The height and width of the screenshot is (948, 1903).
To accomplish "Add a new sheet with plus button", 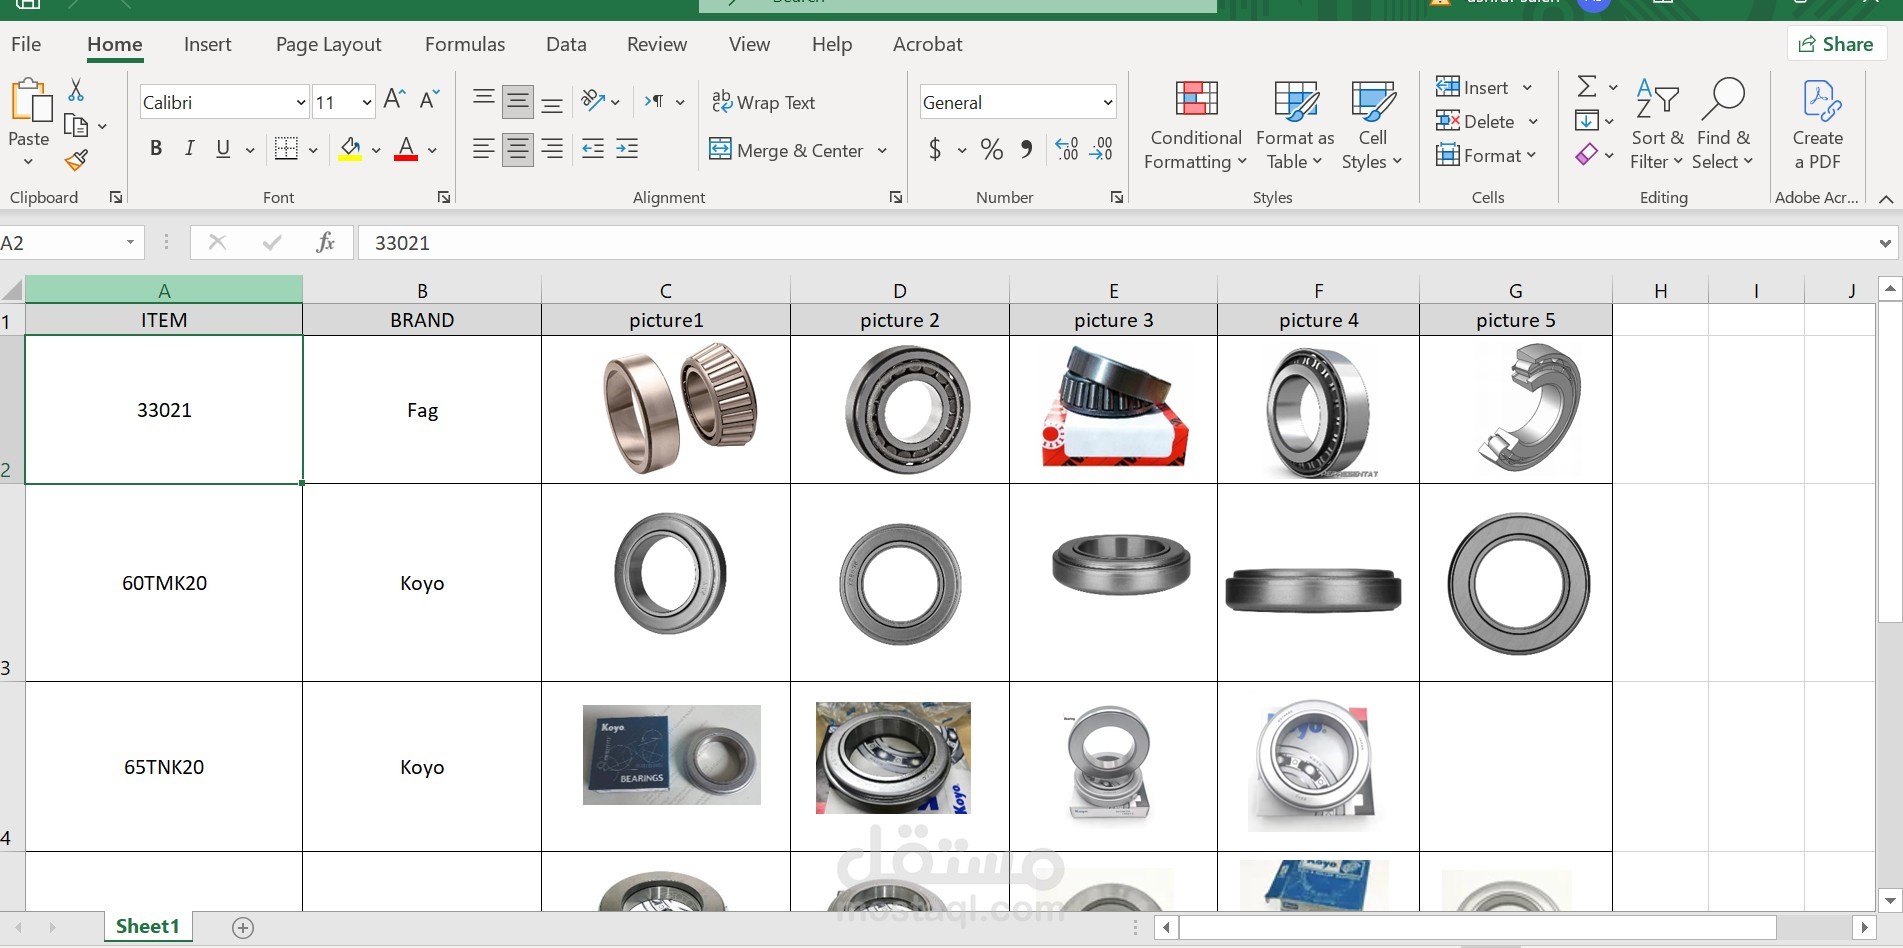I will click(243, 927).
